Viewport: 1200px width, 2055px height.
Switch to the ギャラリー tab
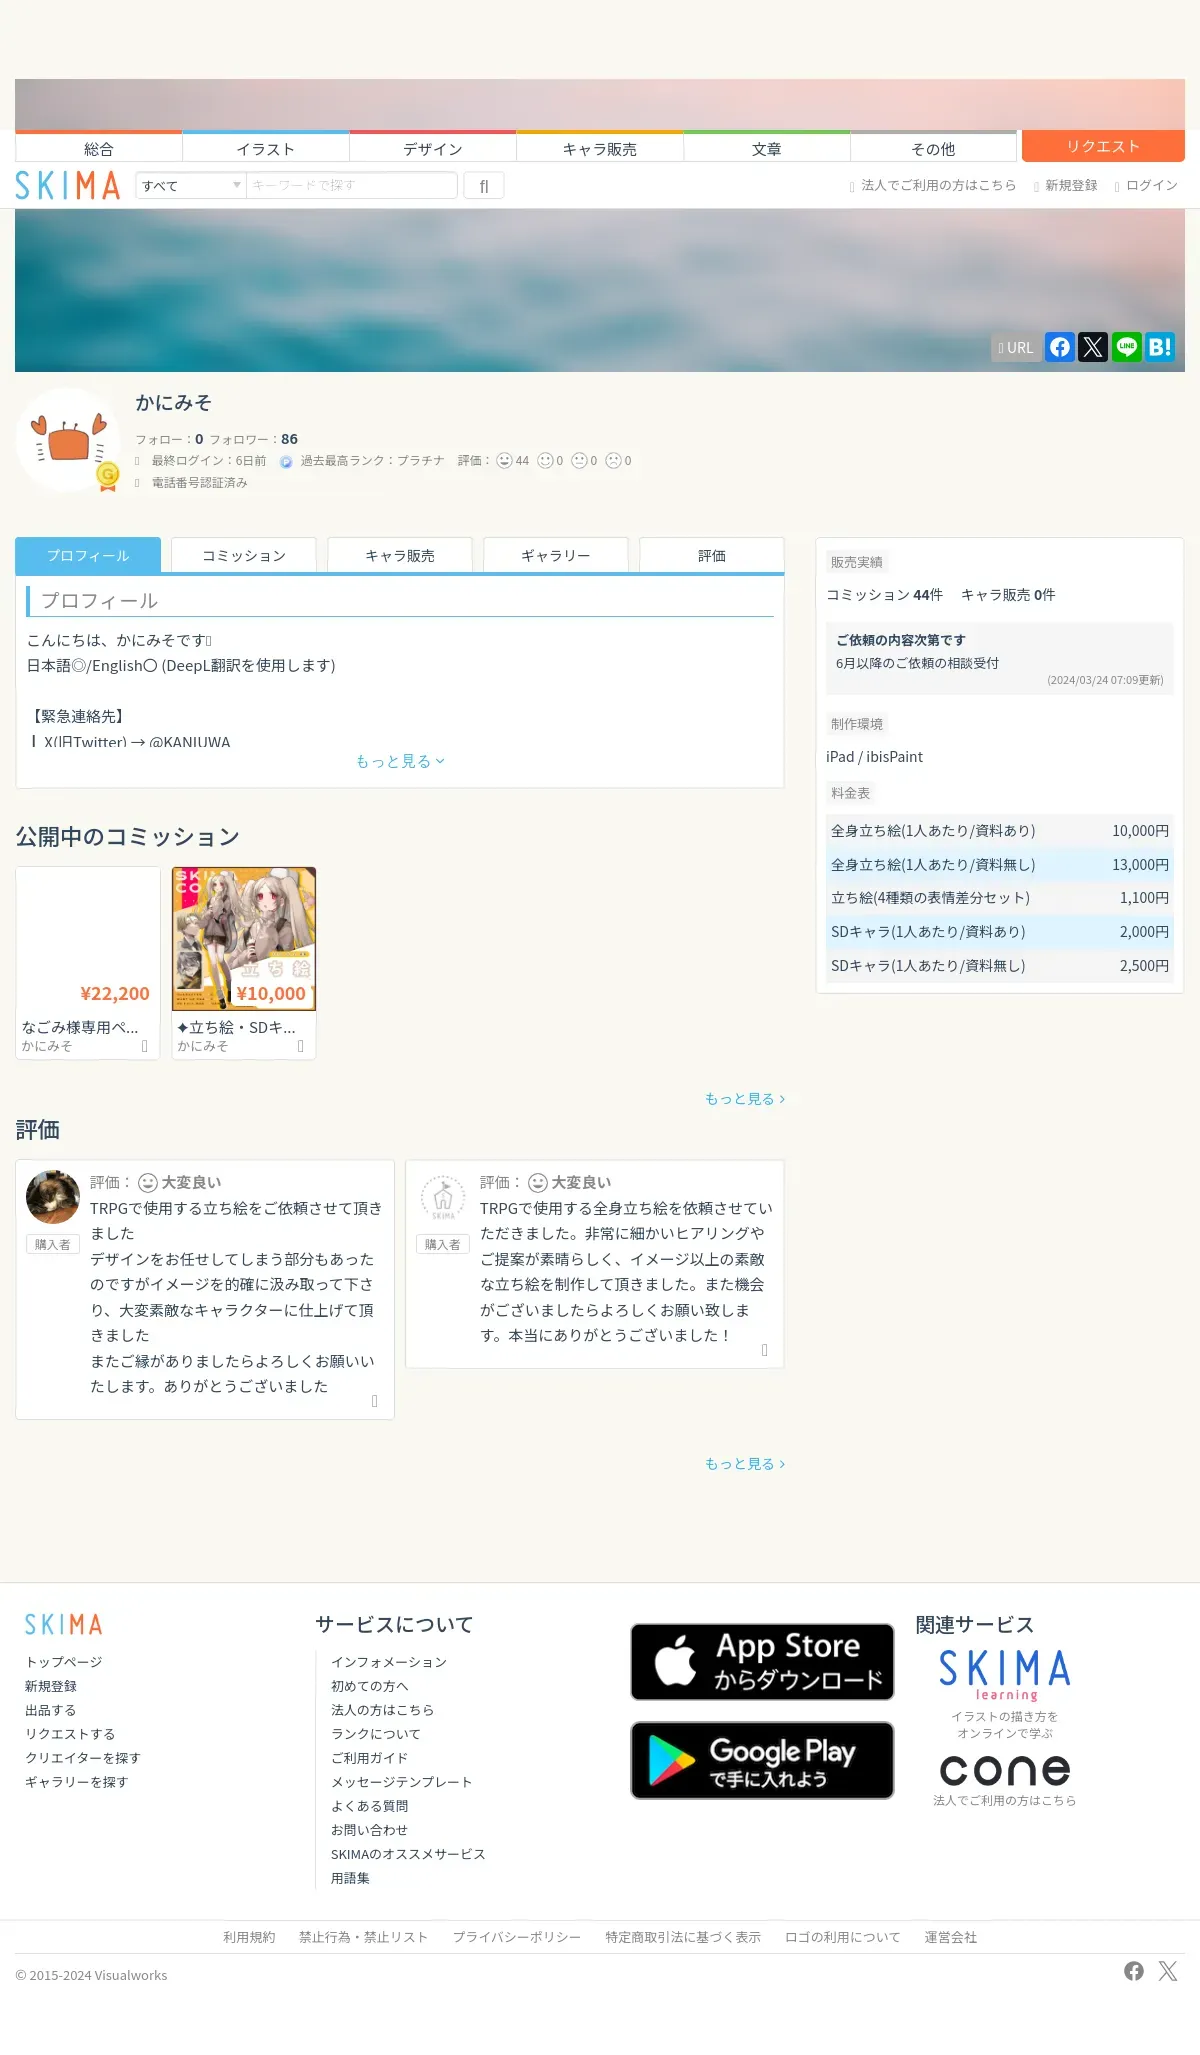pyautogui.click(x=556, y=555)
